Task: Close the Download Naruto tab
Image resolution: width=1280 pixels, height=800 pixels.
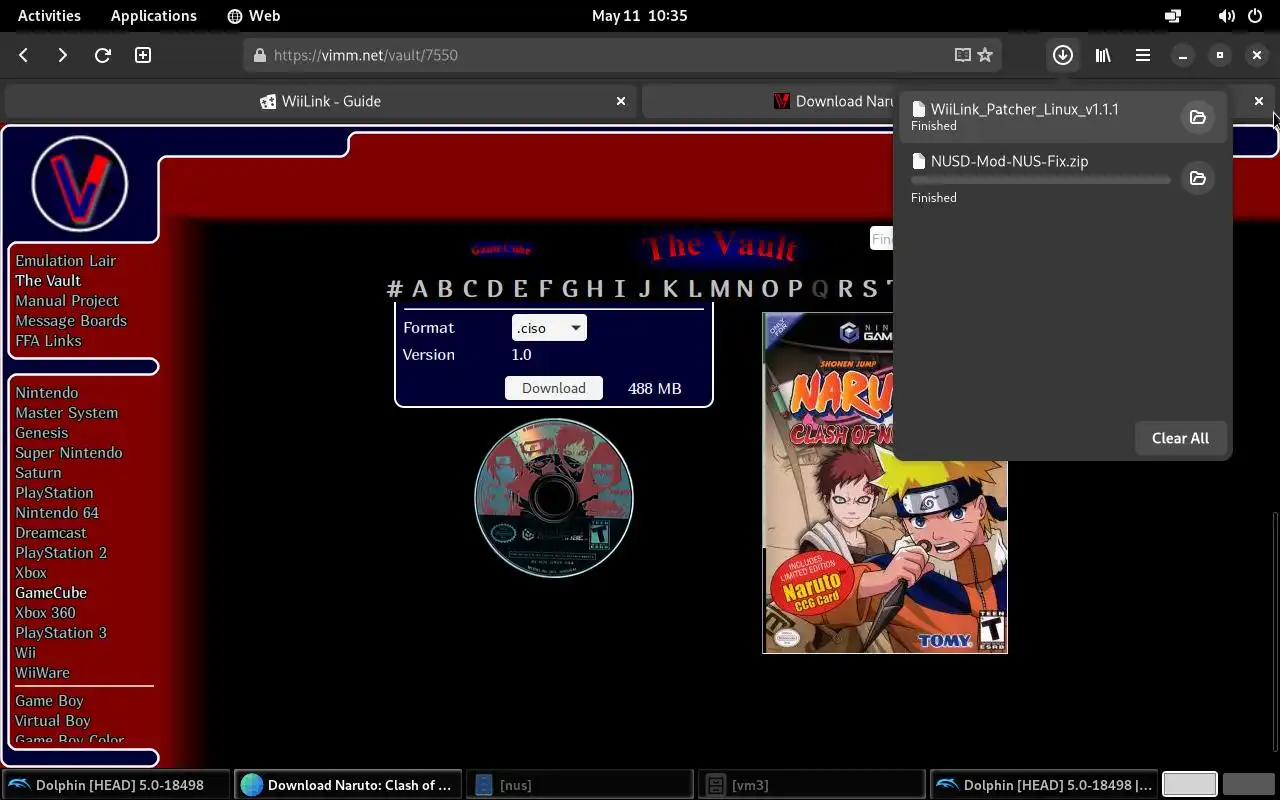Action: [1259, 101]
